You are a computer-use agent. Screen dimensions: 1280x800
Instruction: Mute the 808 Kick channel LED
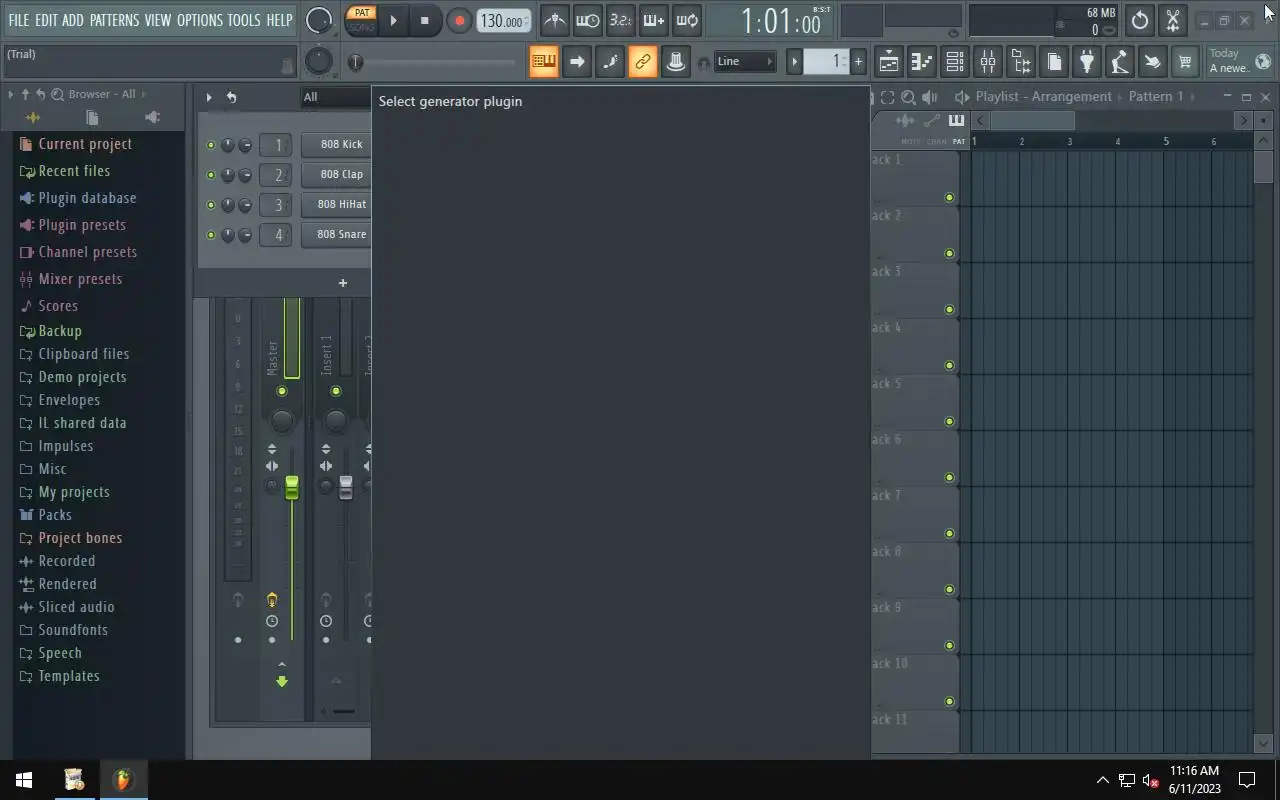click(x=211, y=145)
